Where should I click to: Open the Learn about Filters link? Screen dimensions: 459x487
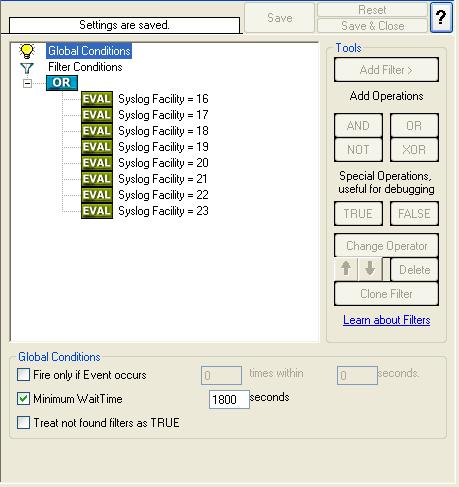(387, 320)
